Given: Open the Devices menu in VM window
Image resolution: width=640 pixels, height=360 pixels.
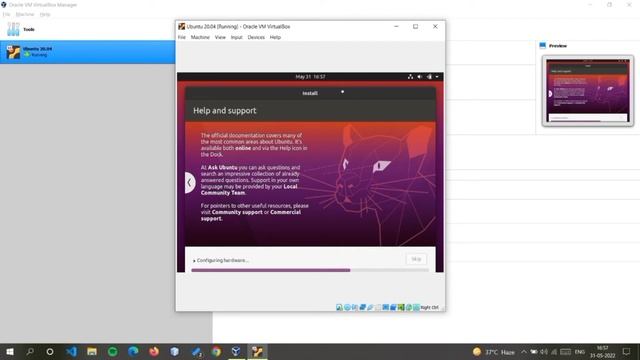Looking at the screenshot, I should 256,37.
